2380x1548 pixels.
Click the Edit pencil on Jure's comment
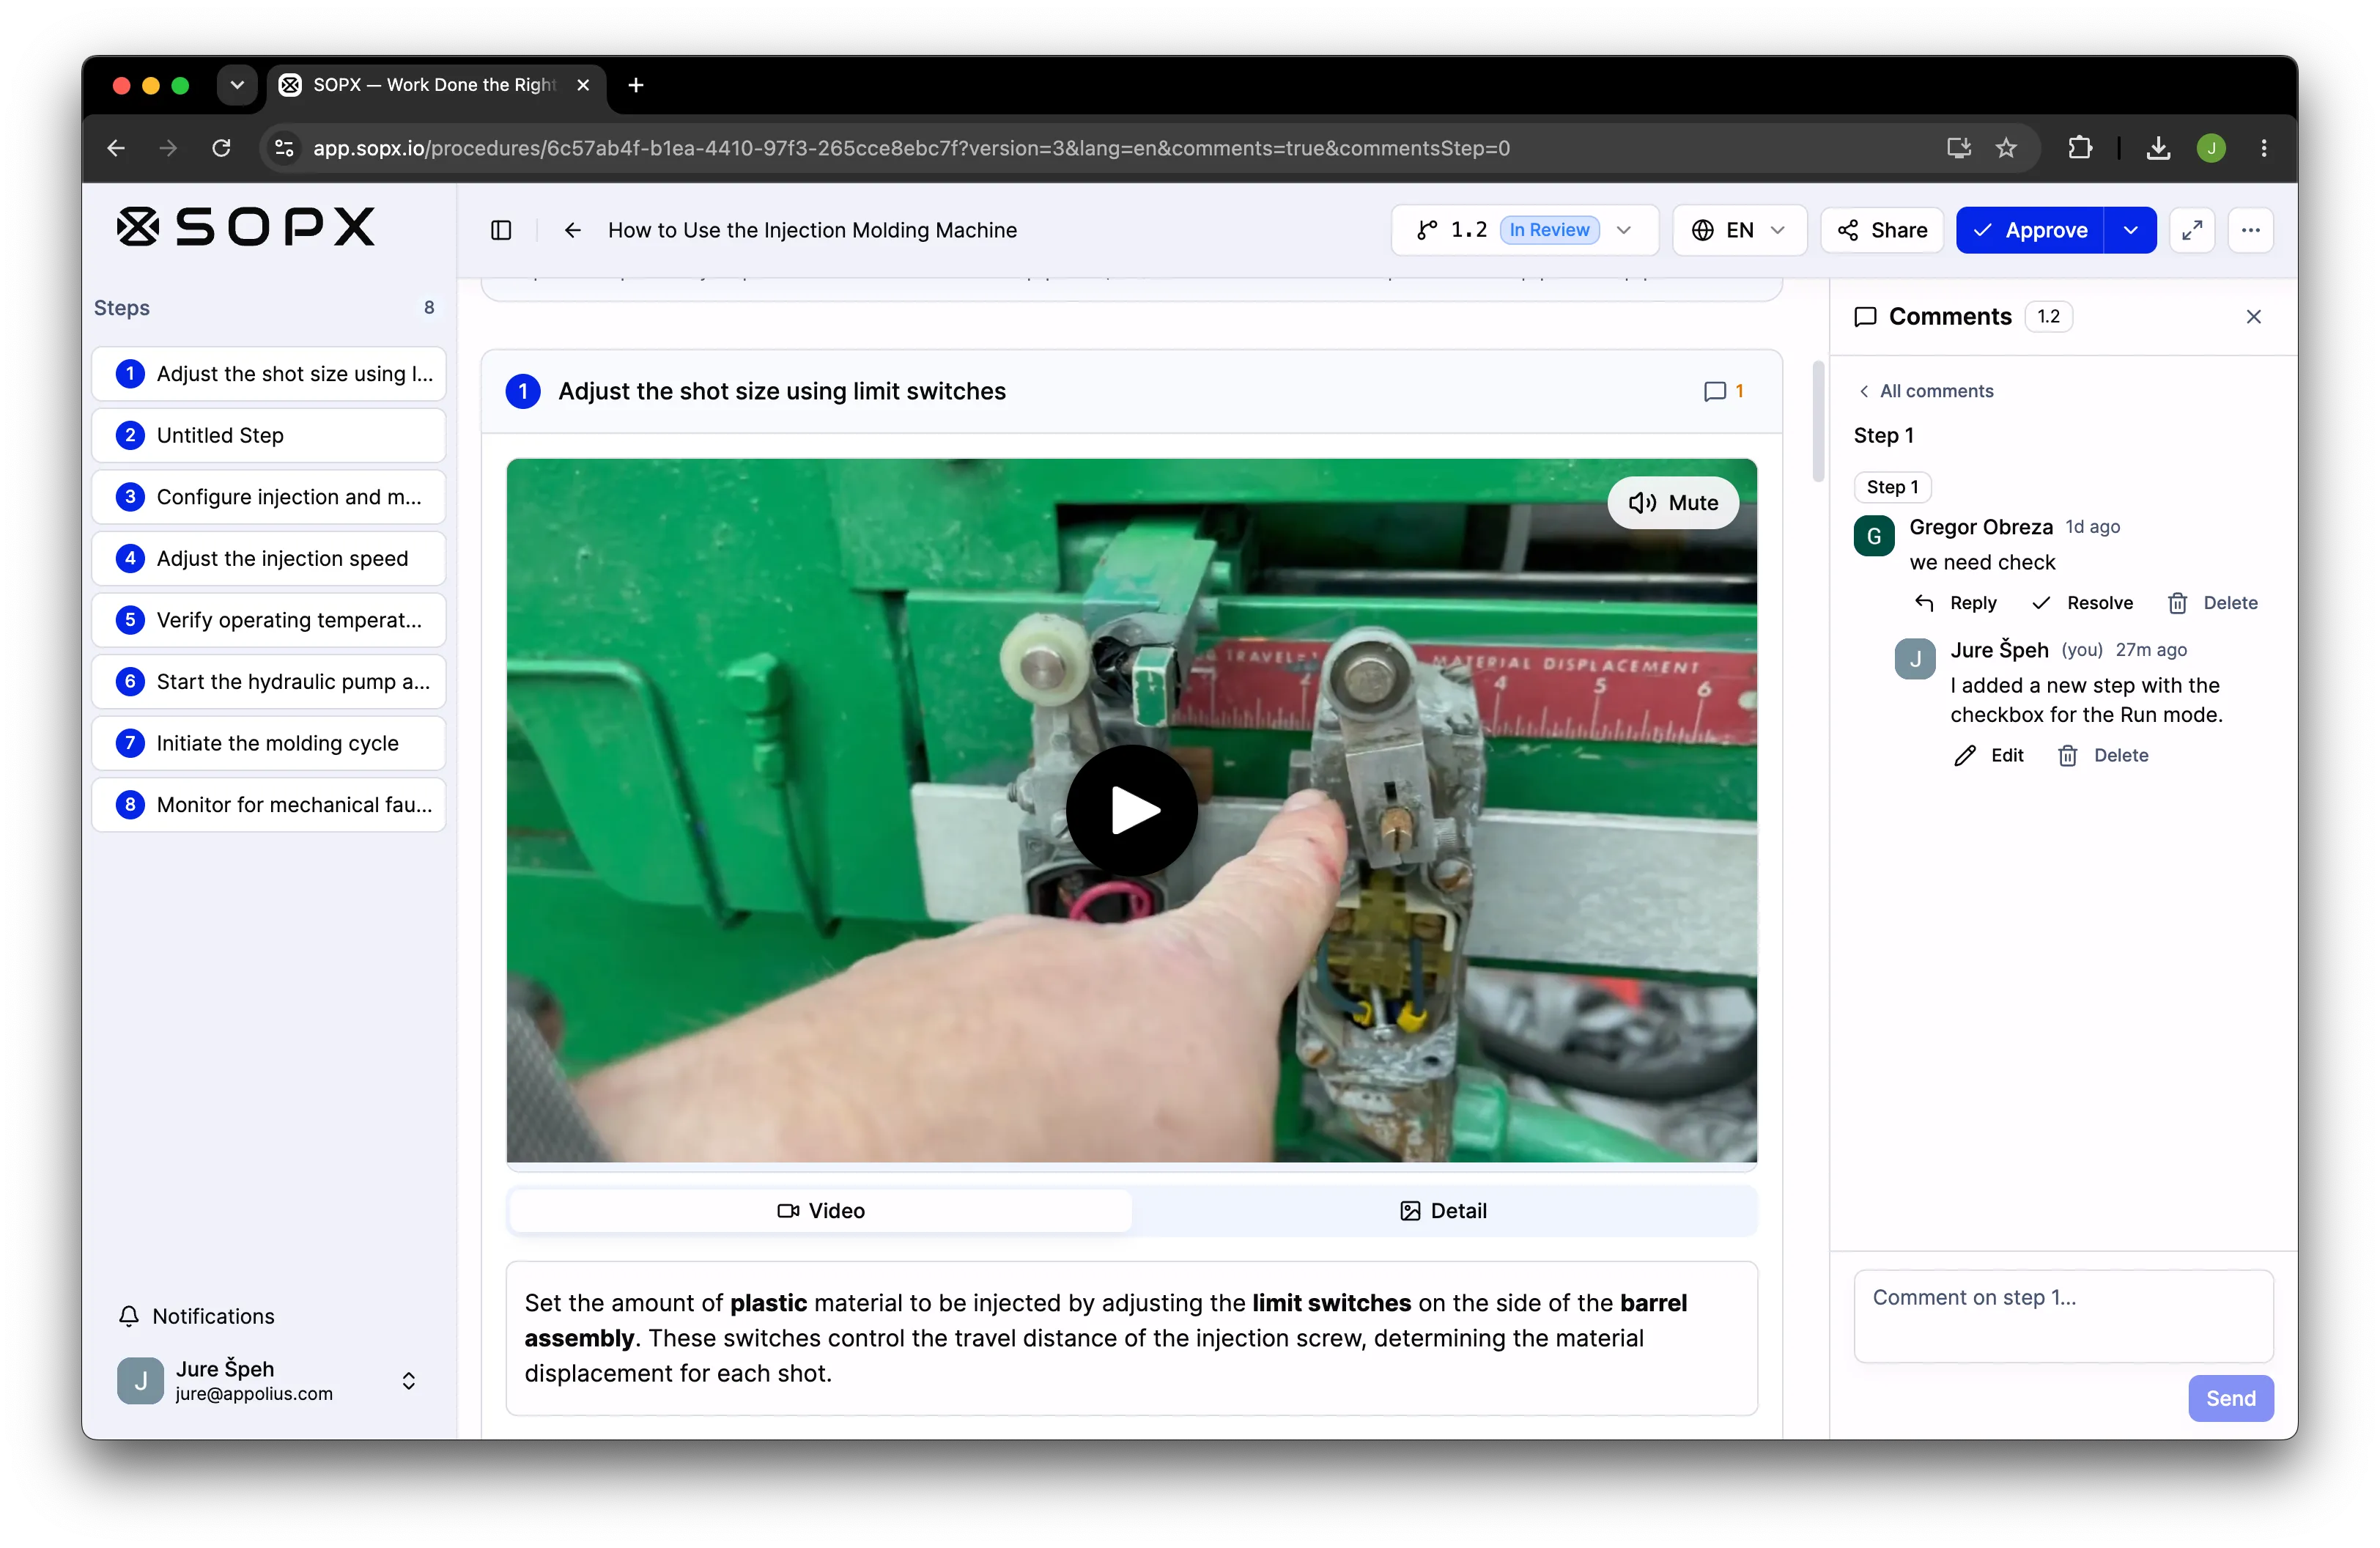pyautogui.click(x=1988, y=755)
